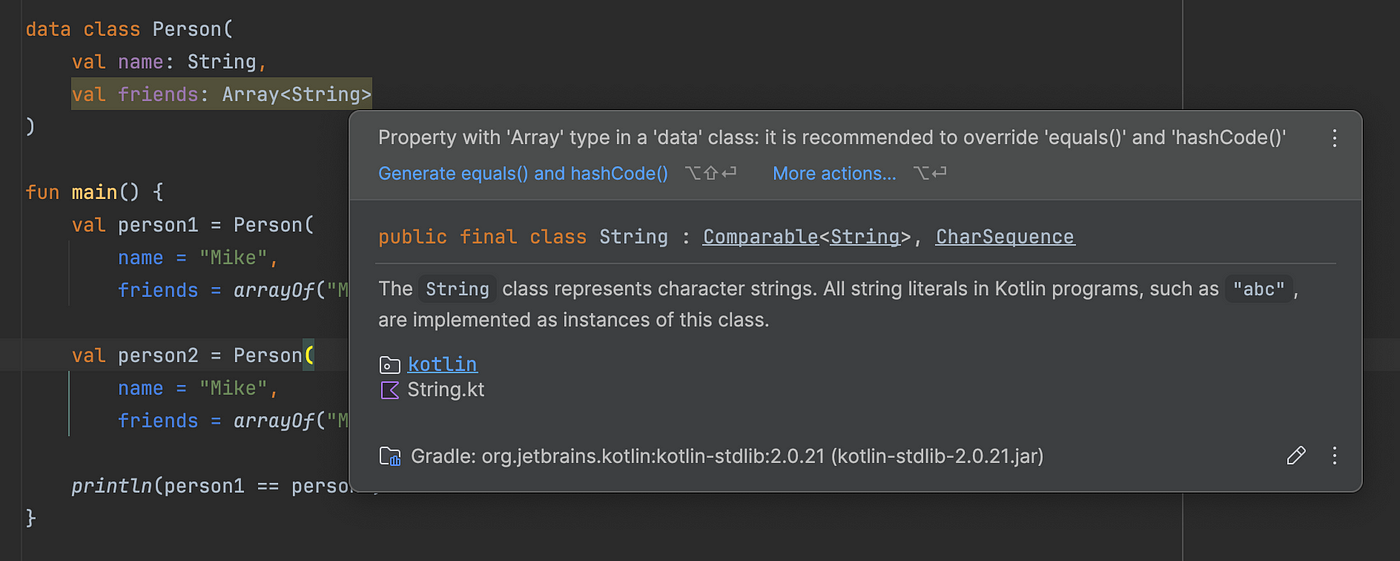This screenshot has width=1400, height=561.
Task: Open the kotlin package link
Action: (442, 364)
